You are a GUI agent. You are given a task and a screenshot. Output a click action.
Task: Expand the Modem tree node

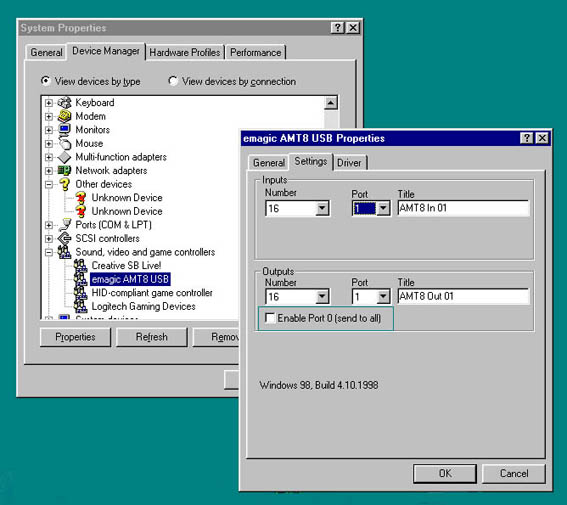49,116
